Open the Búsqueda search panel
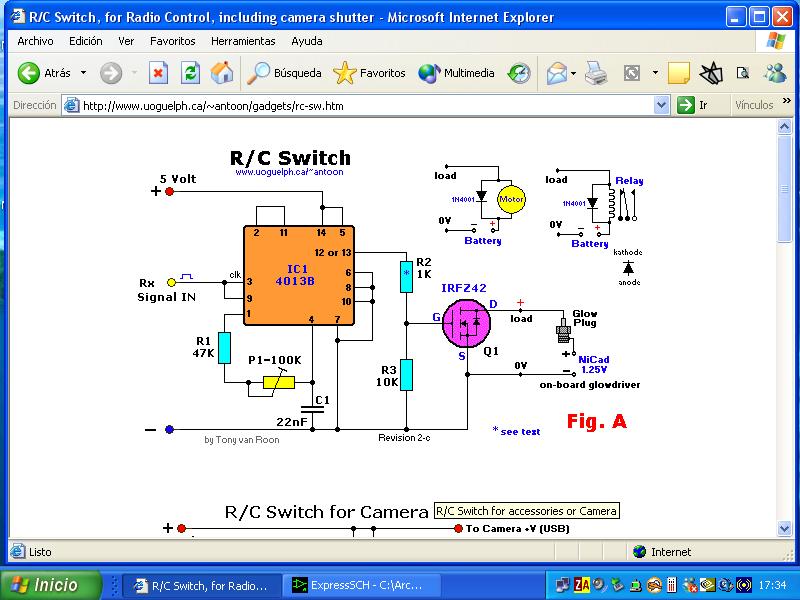Viewport: 800px width, 600px height. click(285, 73)
